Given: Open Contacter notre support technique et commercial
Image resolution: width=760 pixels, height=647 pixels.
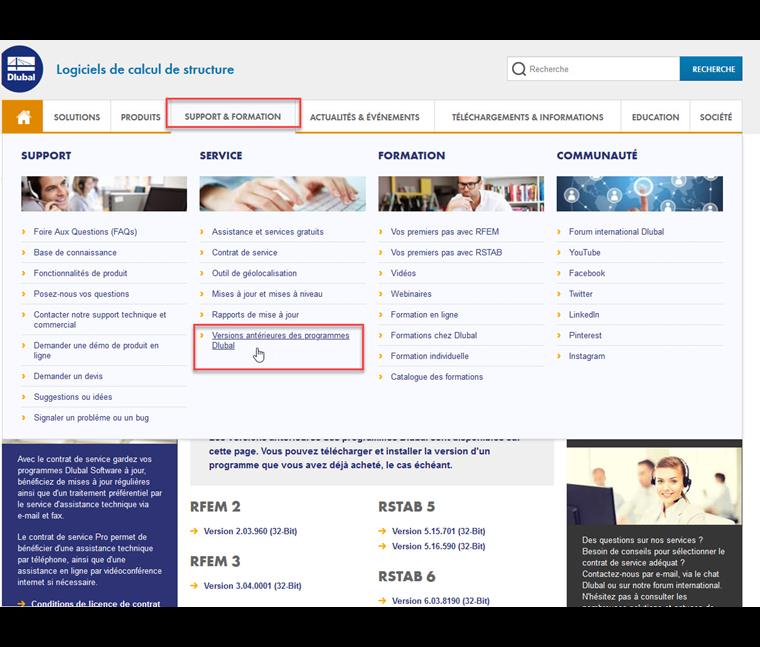Looking at the screenshot, I should [x=100, y=319].
